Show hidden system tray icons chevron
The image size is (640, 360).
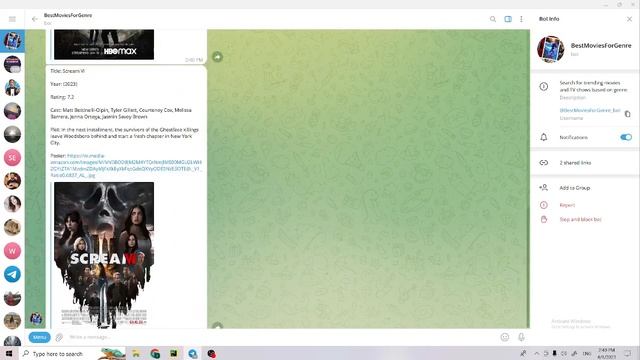(x=537, y=353)
